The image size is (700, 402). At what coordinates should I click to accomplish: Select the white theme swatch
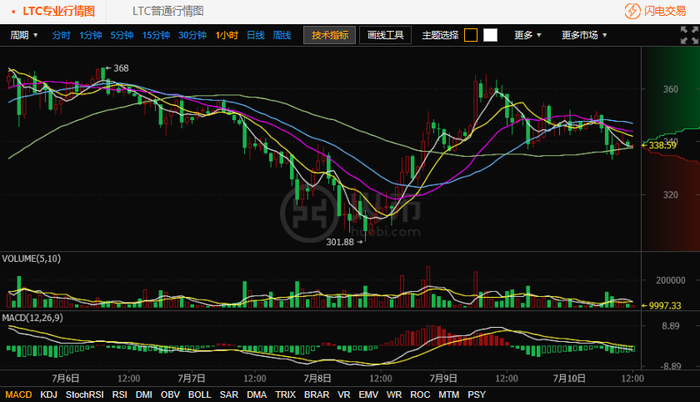click(x=490, y=35)
